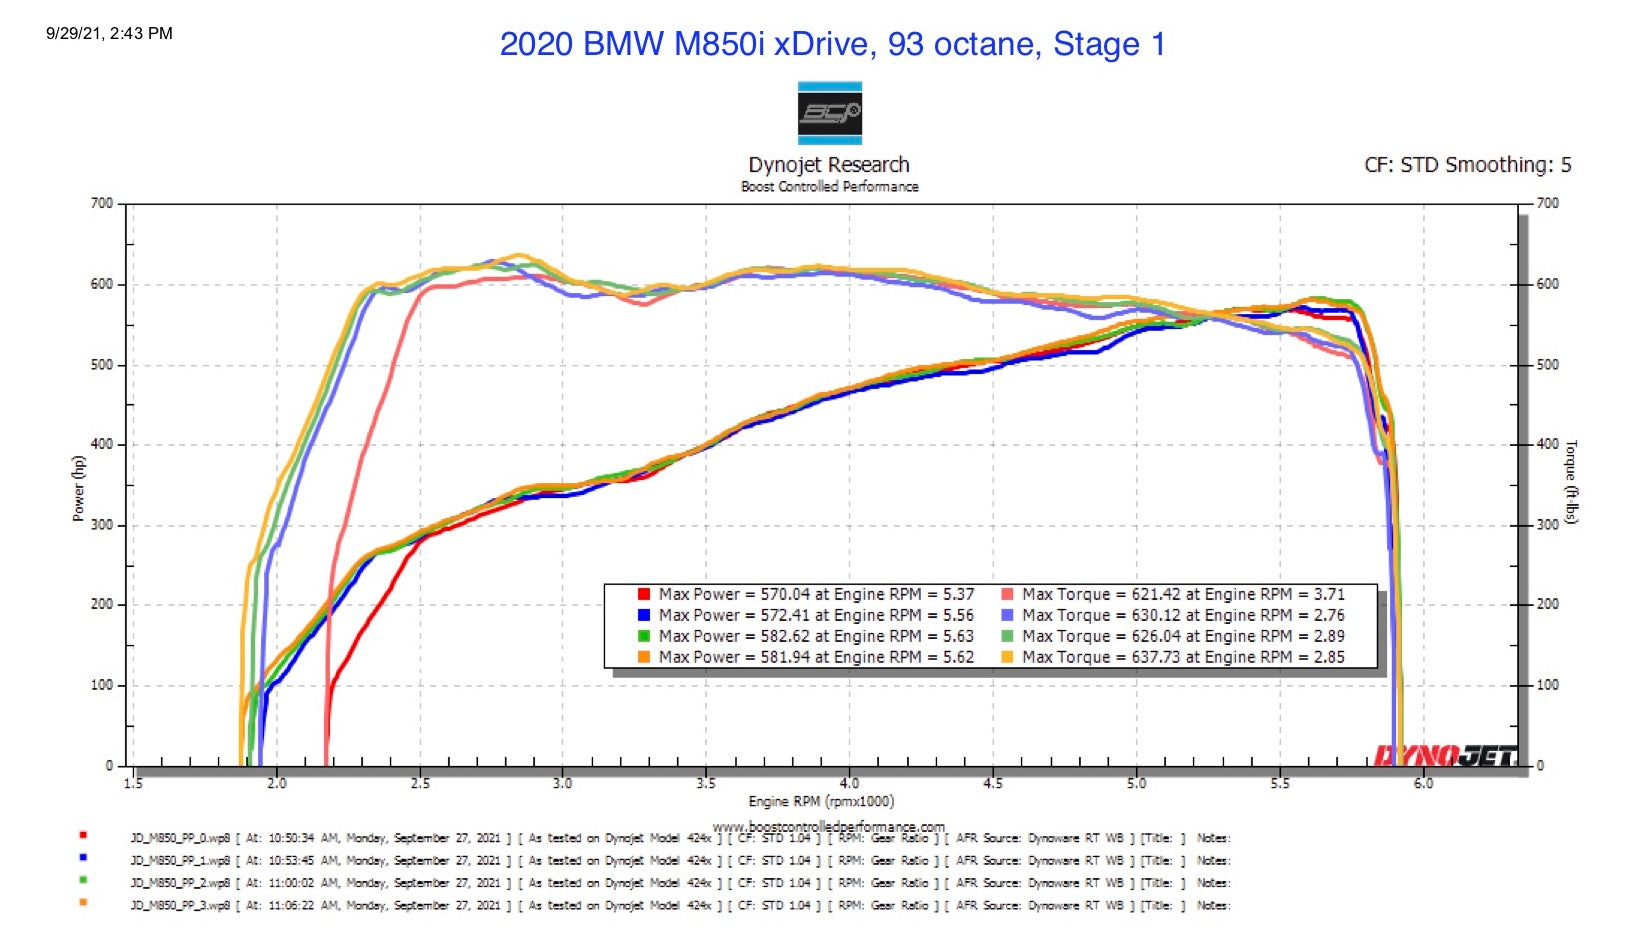Click the blue Max Power 572.41 legend swatch
Viewport: 1630px width, 932px height.
click(644, 615)
